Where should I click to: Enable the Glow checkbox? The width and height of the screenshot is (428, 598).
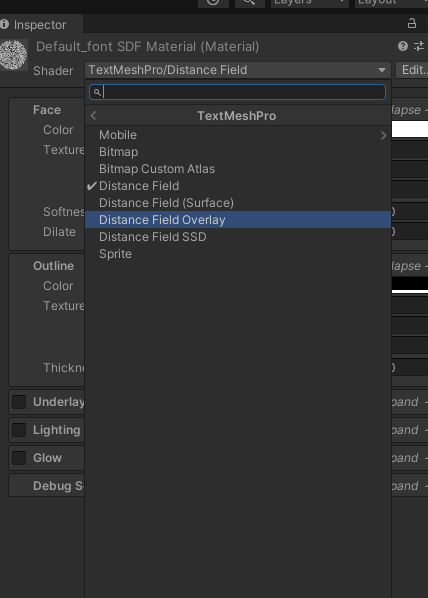click(x=19, y=458)
